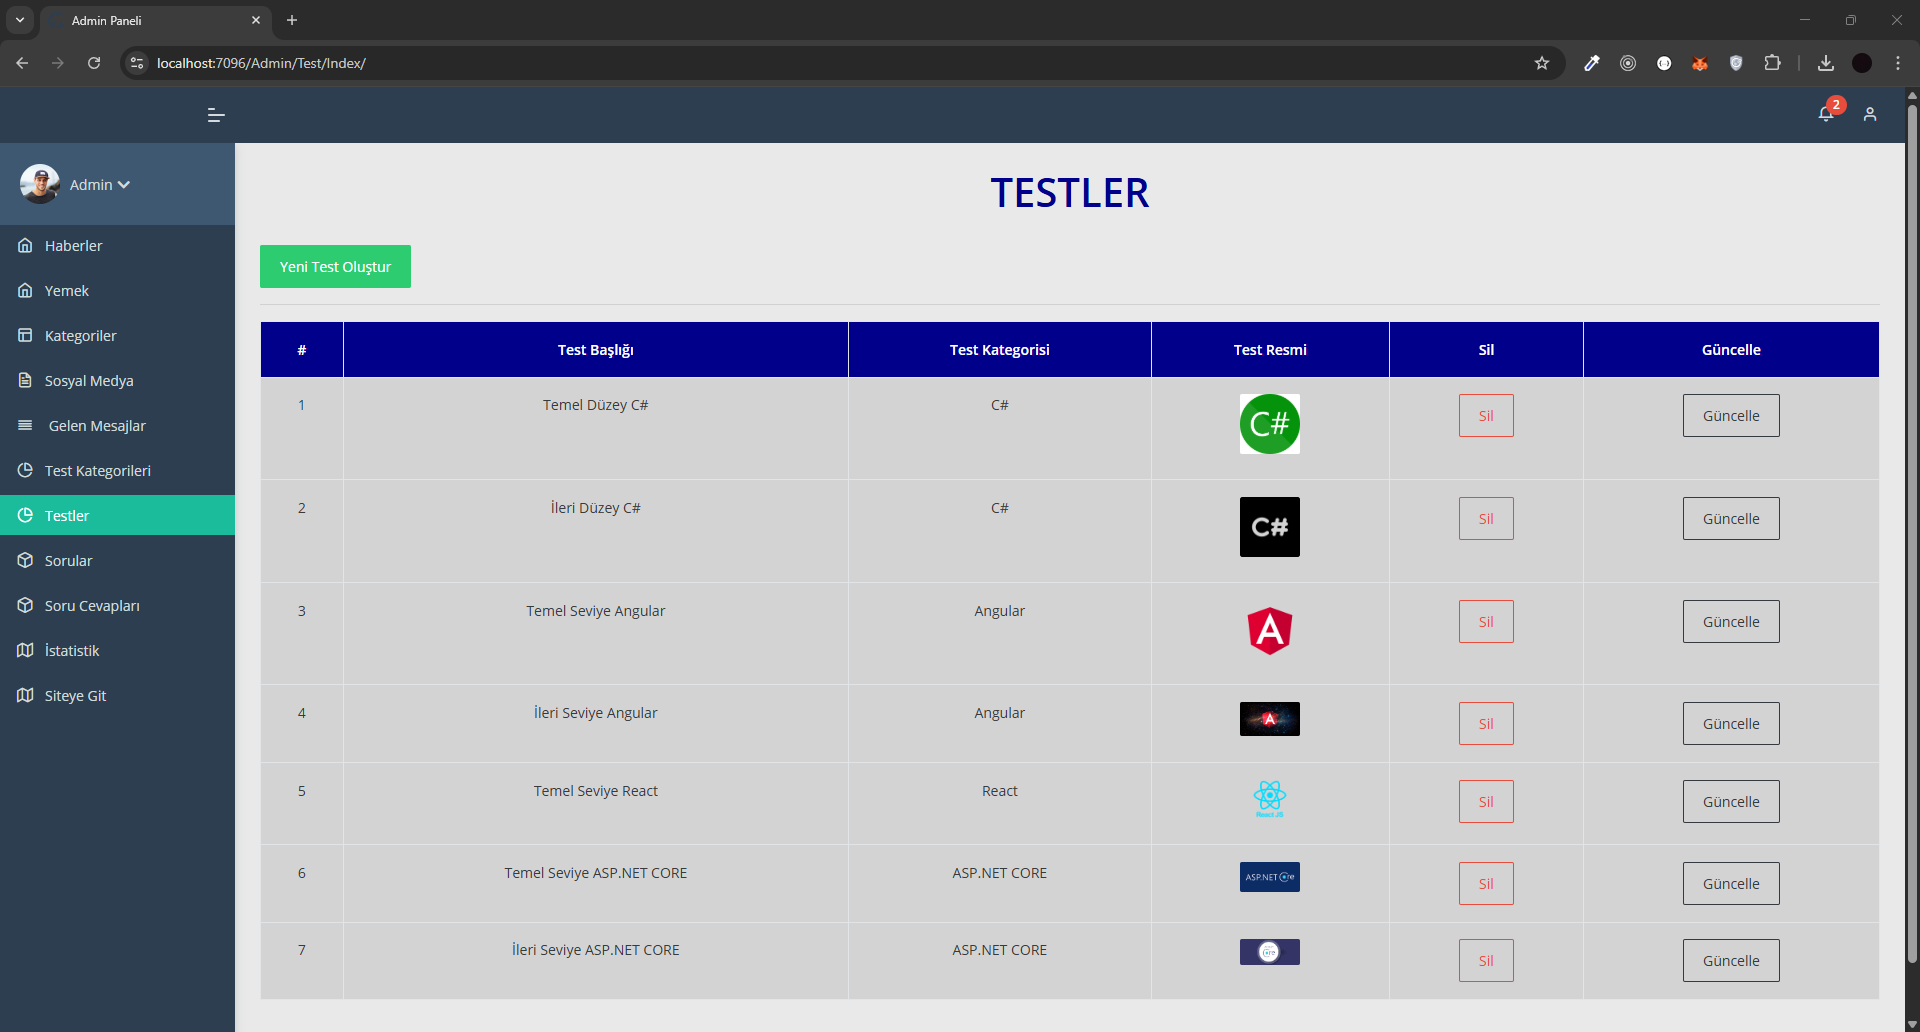Click Sil for İleri Seviye ASP.NET CORE
Image resolution: width=1920 pixels, height=1032 pixels.
coord(1486,960)
